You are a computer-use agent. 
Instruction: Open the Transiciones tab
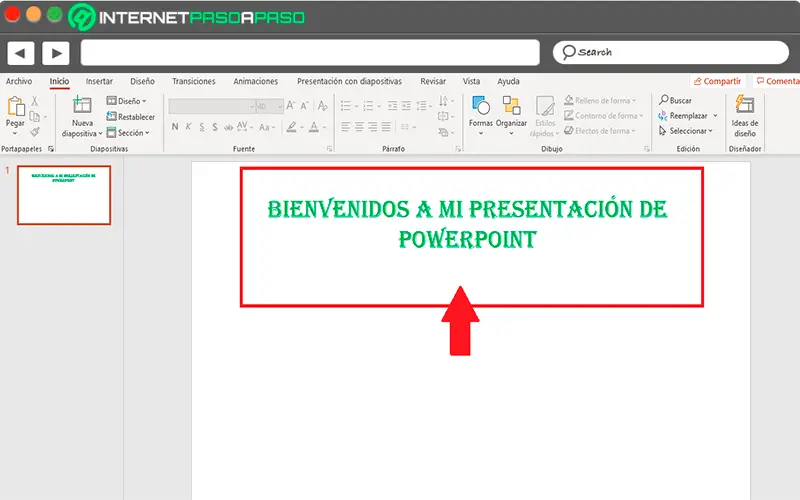pyautogui.click(x=193, y=82)
